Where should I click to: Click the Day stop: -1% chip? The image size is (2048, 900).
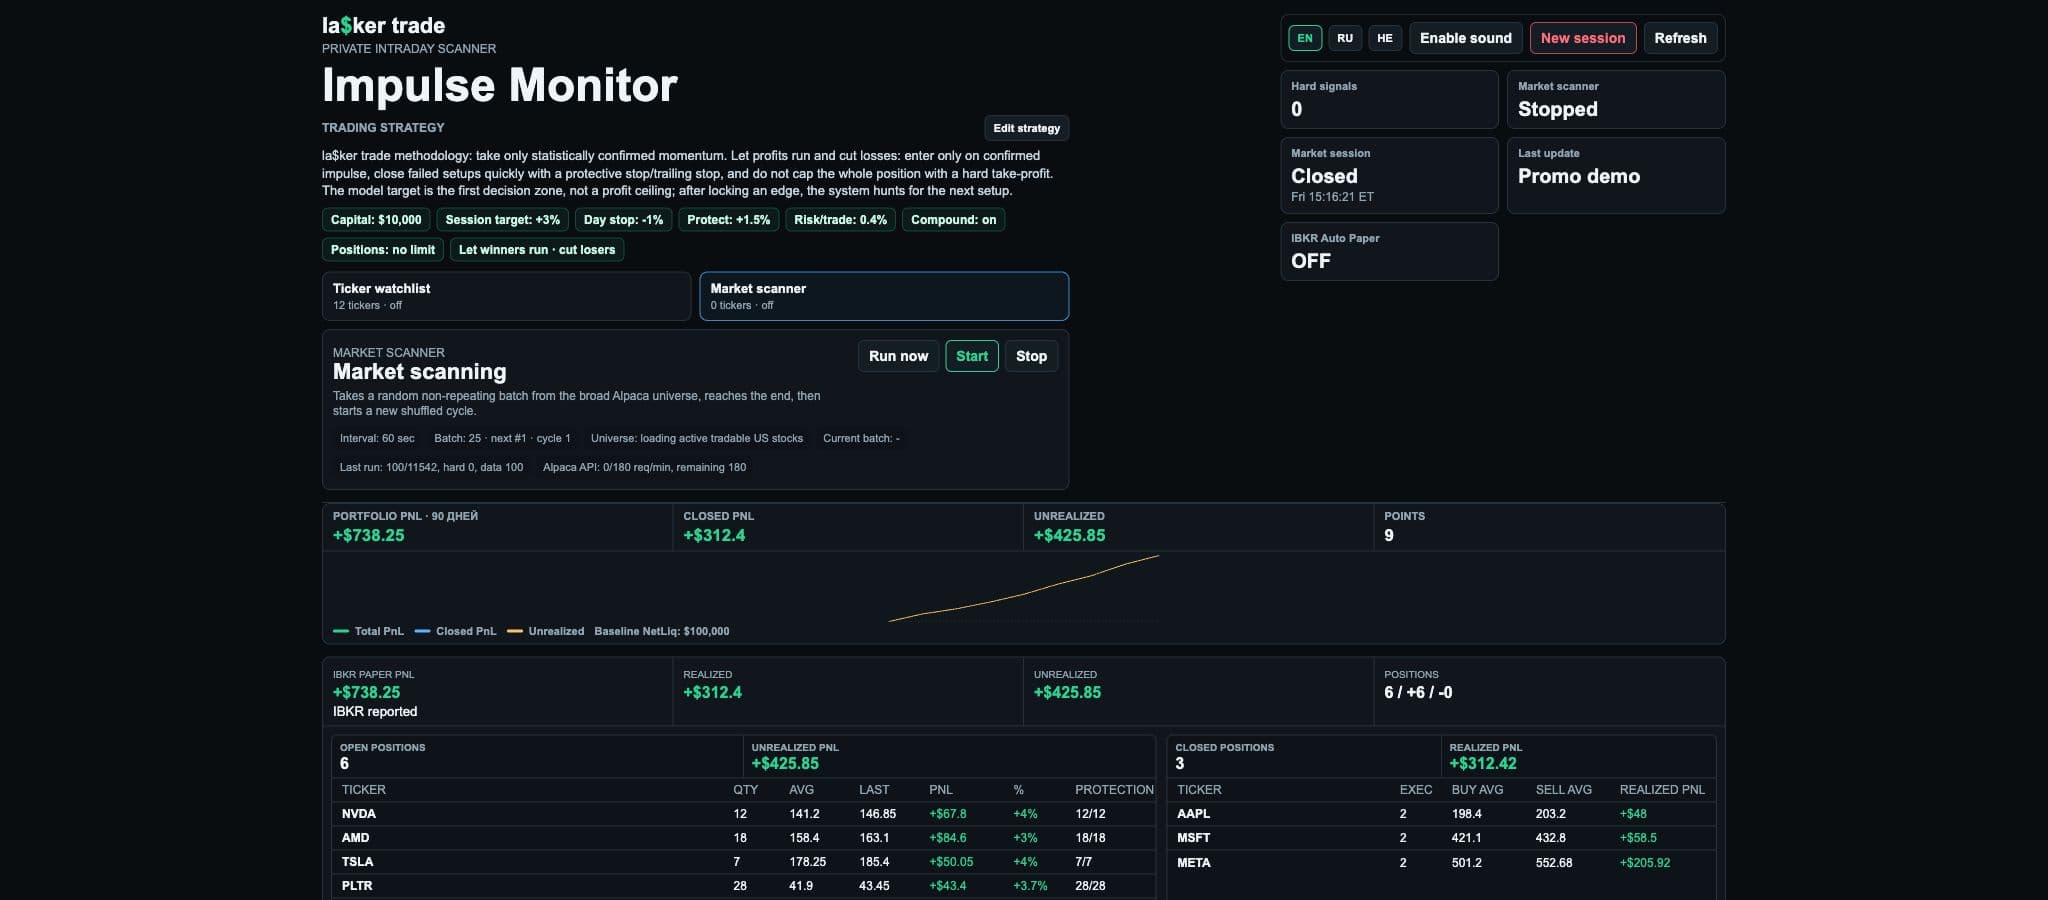click(623, 220)
